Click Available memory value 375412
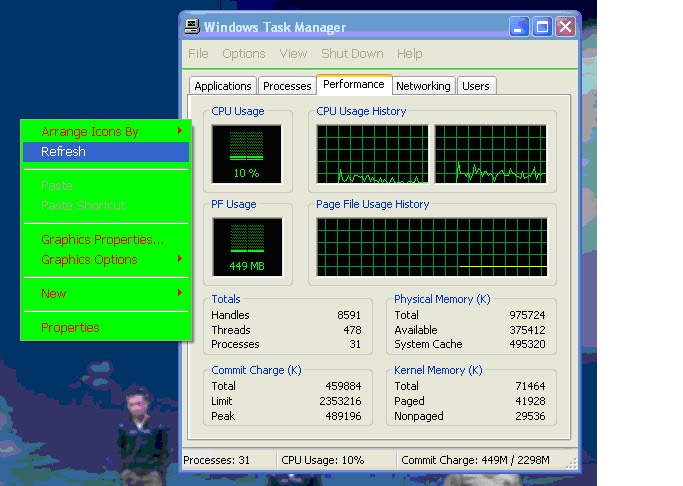 (527, 330)
